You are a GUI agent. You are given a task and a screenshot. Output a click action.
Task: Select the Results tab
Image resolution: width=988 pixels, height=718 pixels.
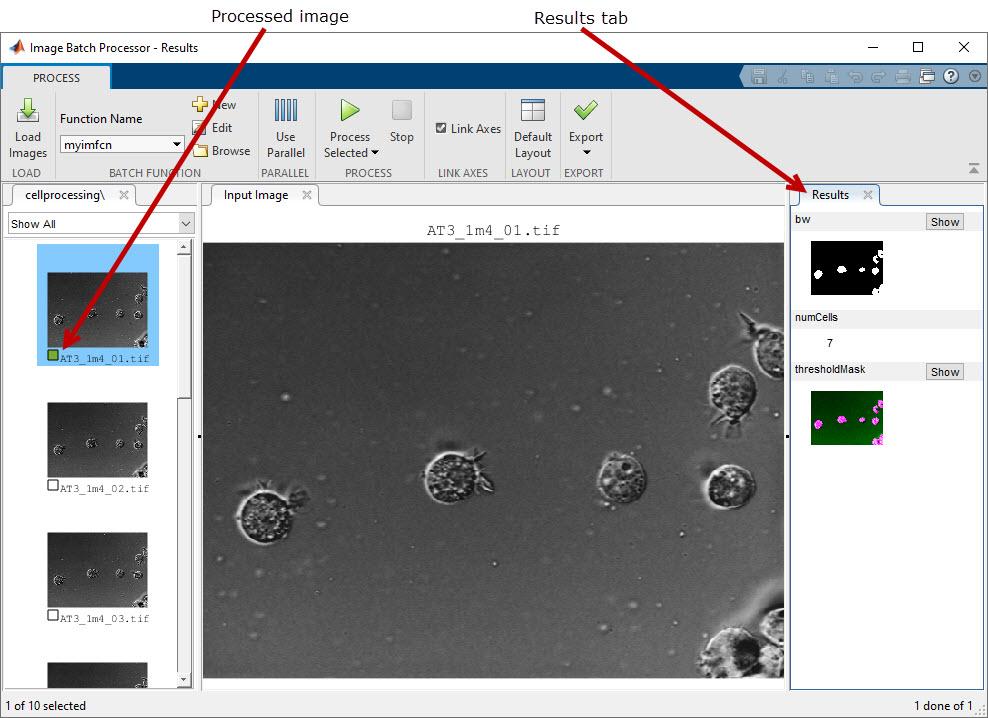click(830, 195)
